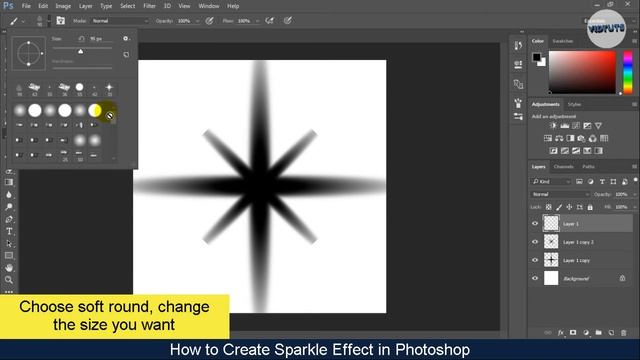Delete layer with the trash icon
Screen dimensions: 640x360
point(624,333)
